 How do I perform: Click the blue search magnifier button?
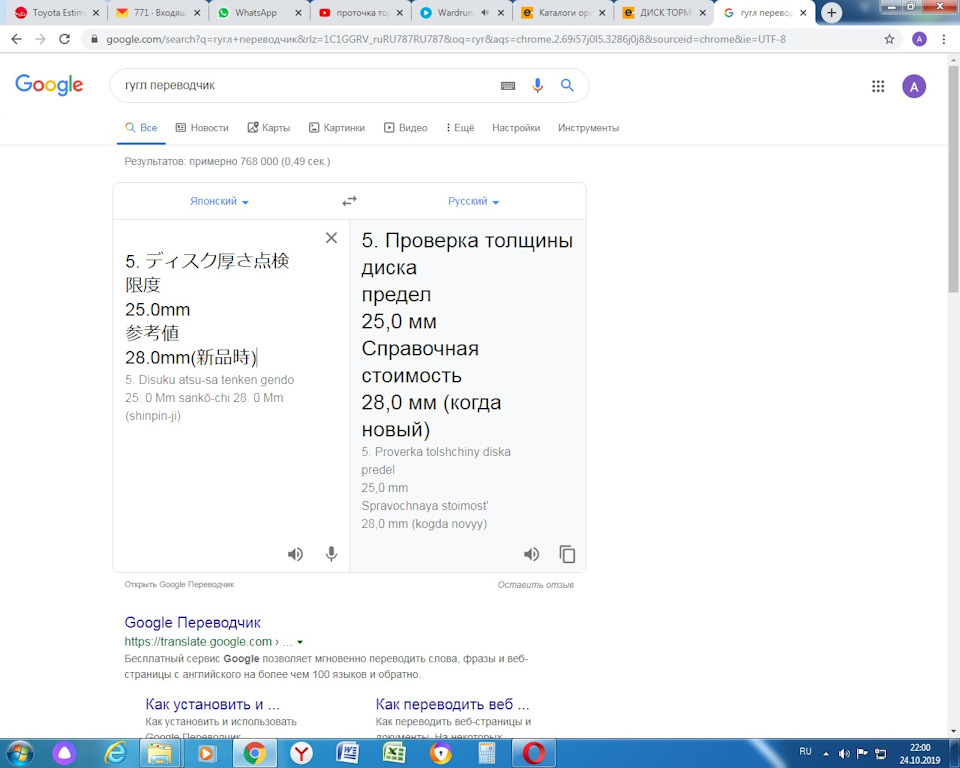(568, 85)
